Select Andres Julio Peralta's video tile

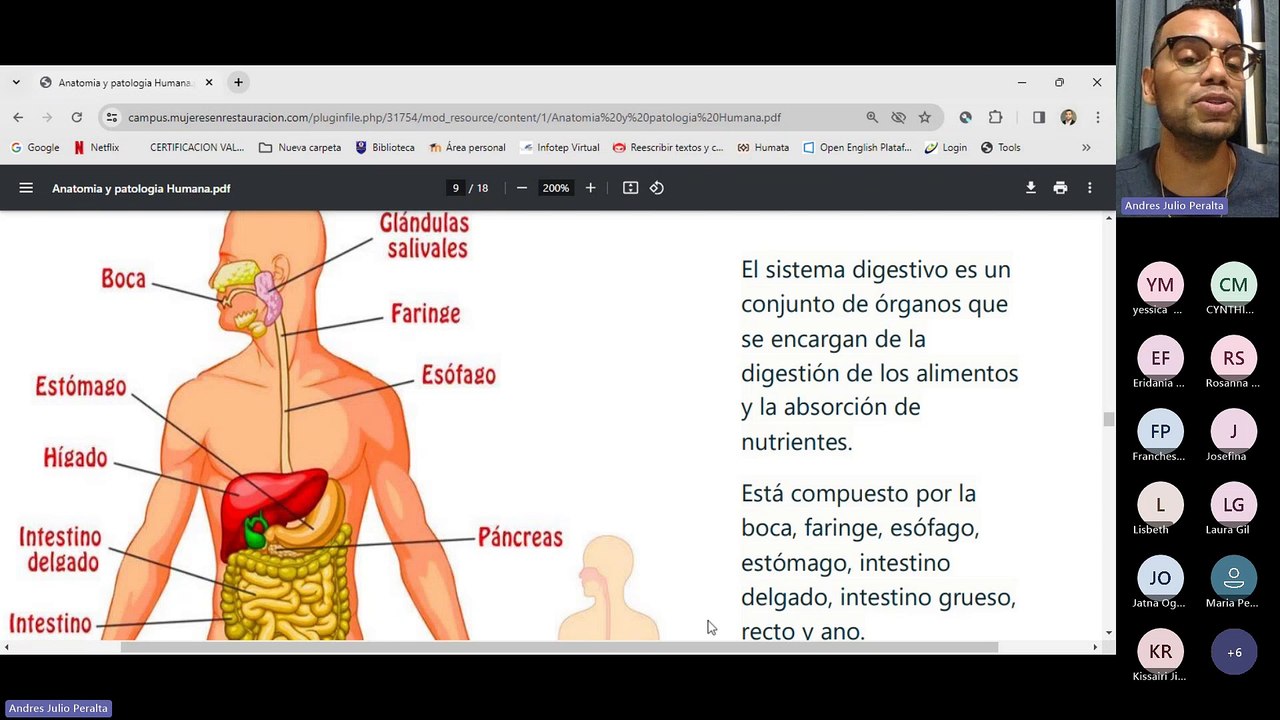point(1198,108)
